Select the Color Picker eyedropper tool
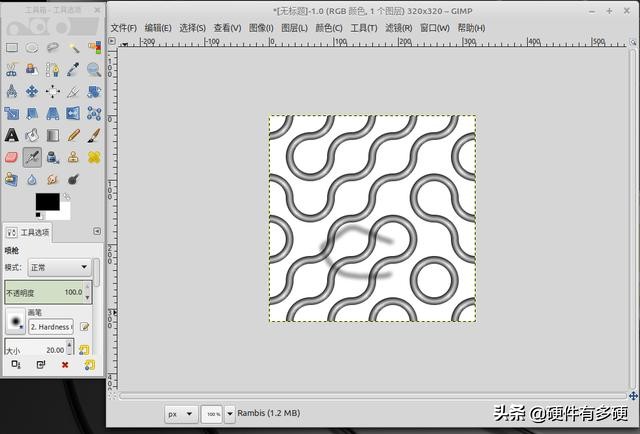 point(73,69)
